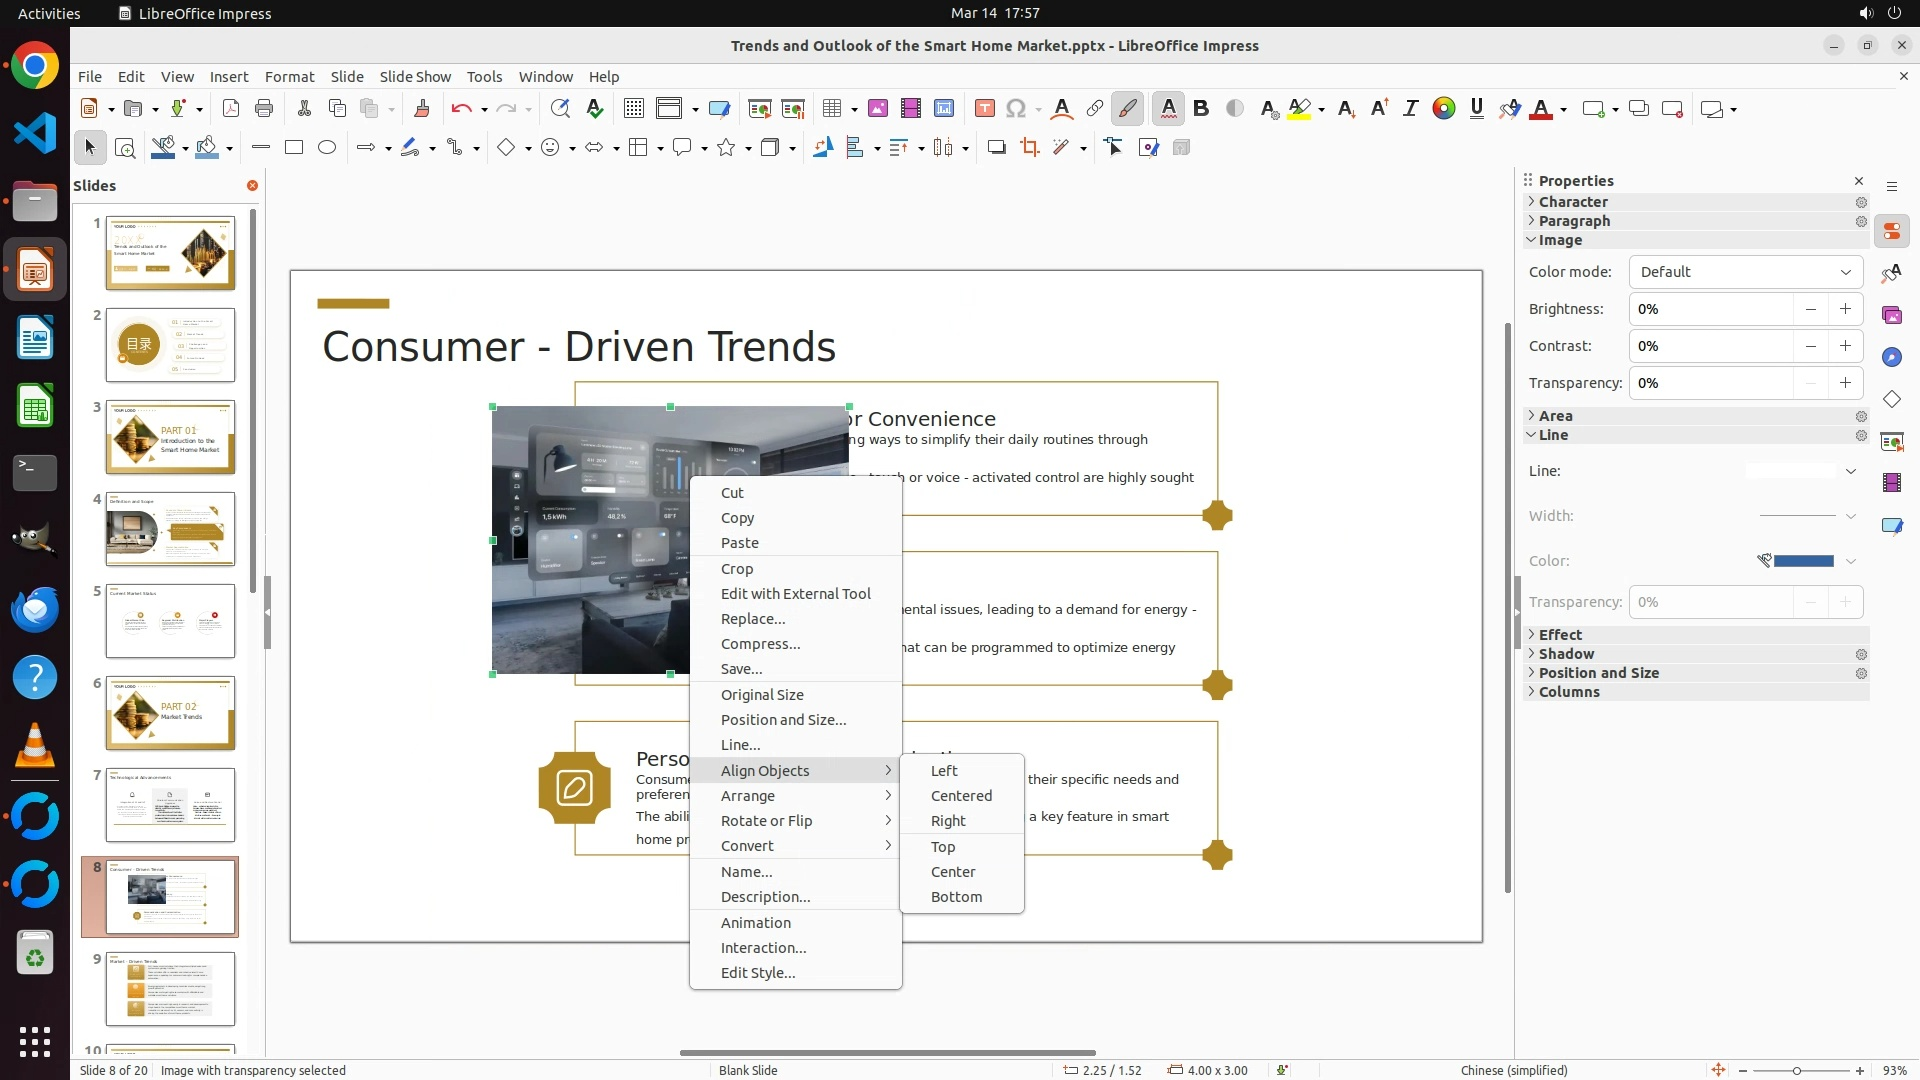Open the sidebar Gallery deck icon
This screenshot has height=1080, width=1920.
[1891, 316]
